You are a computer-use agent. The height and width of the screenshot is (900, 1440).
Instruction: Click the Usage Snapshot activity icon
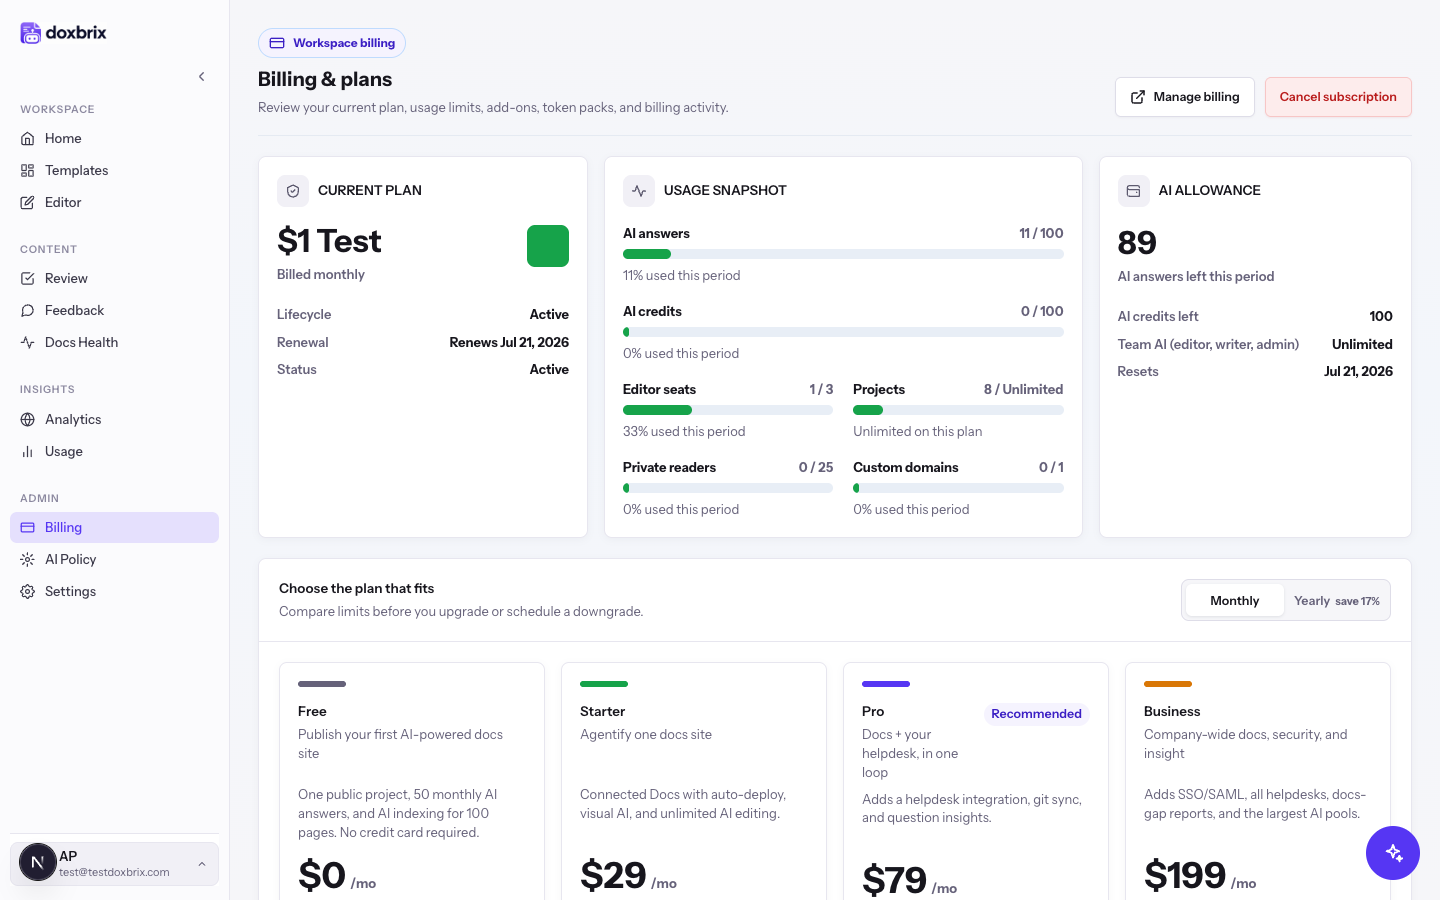[639, 191]
